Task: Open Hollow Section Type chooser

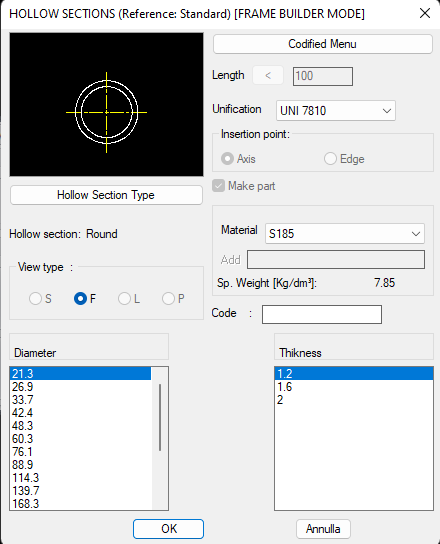Action: click(x=106, y=195)
